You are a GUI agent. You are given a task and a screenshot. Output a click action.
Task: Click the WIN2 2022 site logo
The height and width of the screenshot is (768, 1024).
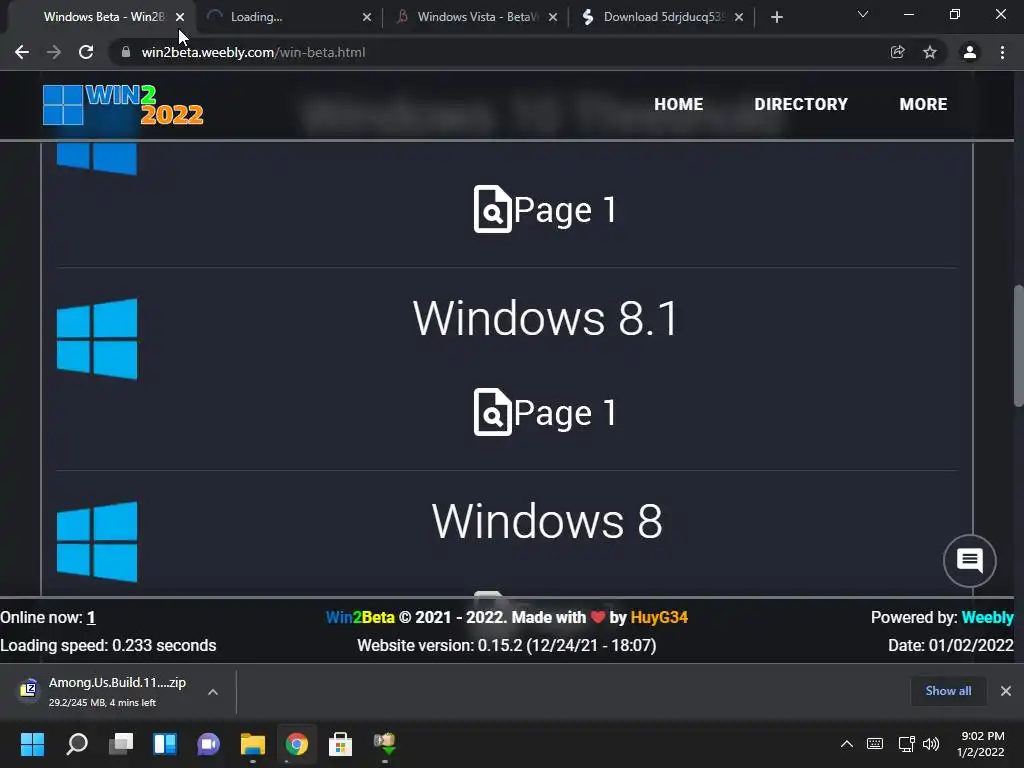(x=123, y=104)
